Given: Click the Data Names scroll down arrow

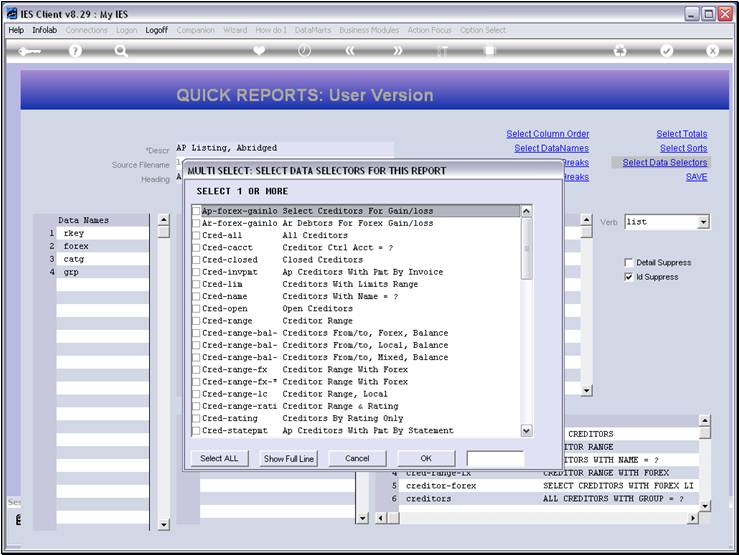Looking at the screenshot, I should 163,524.
